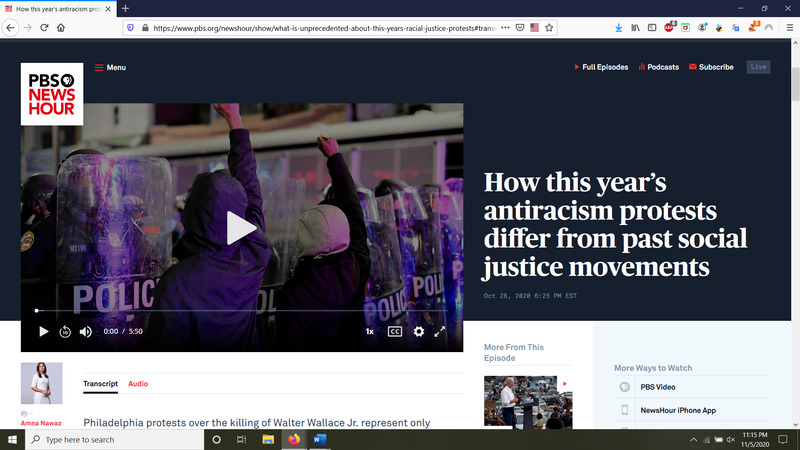This screenshot has height=450, width=800.
Task: Open Firefox downloads arrow icon
Action: point(619,27)
